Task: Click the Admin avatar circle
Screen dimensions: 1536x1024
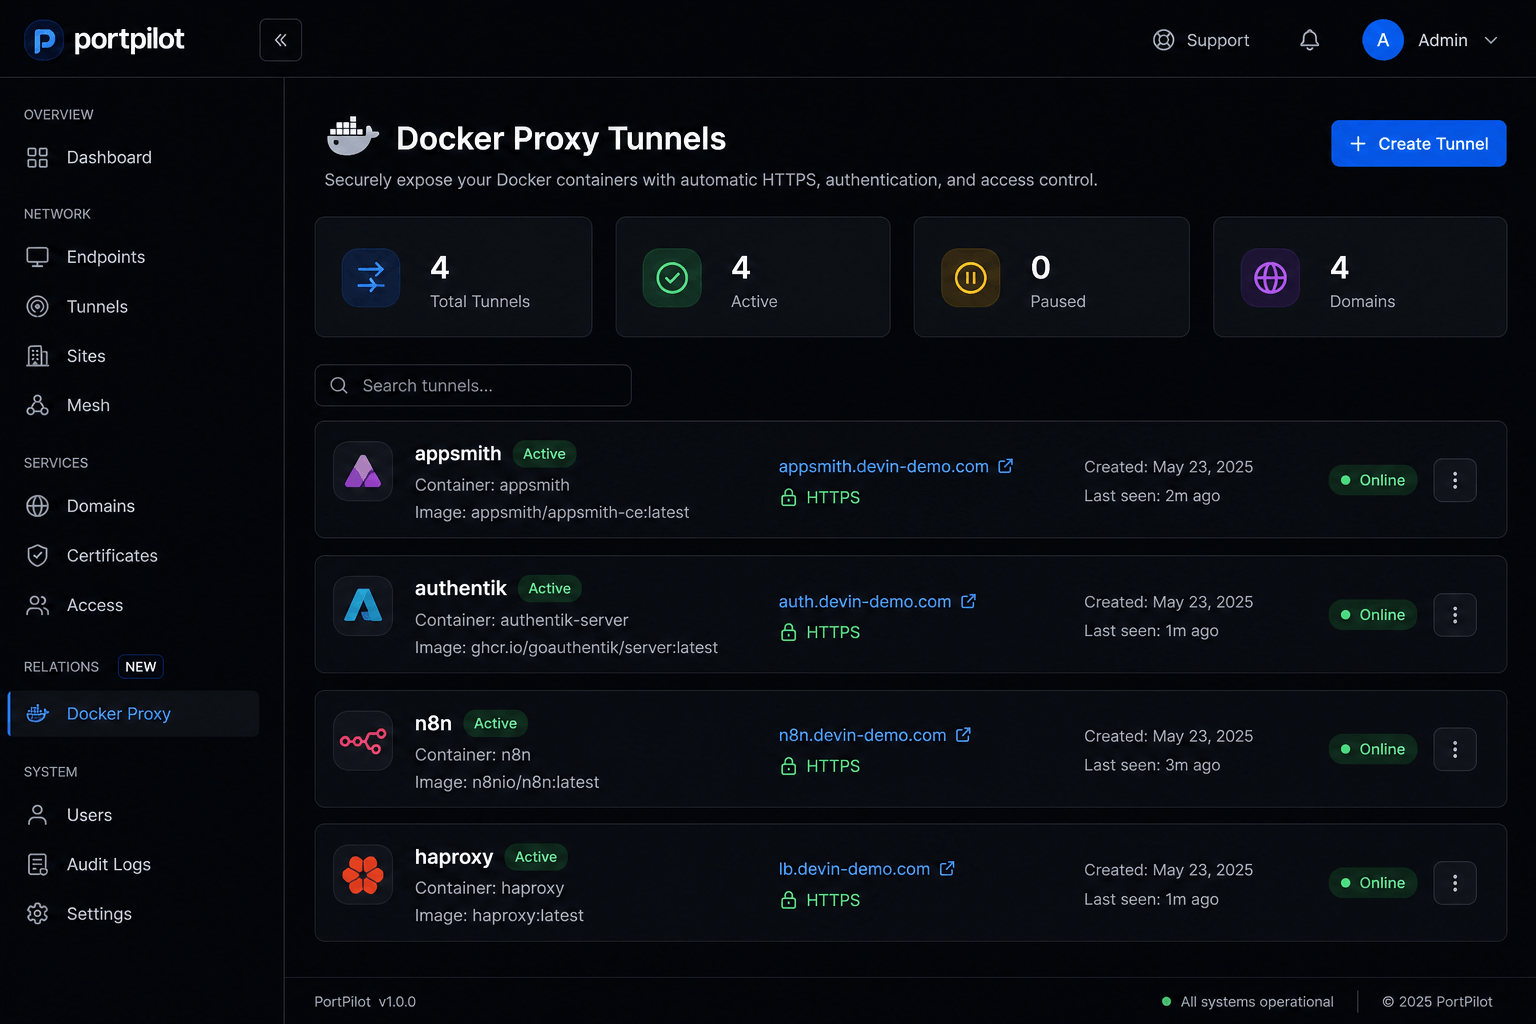Action: tap(1383, 40)
